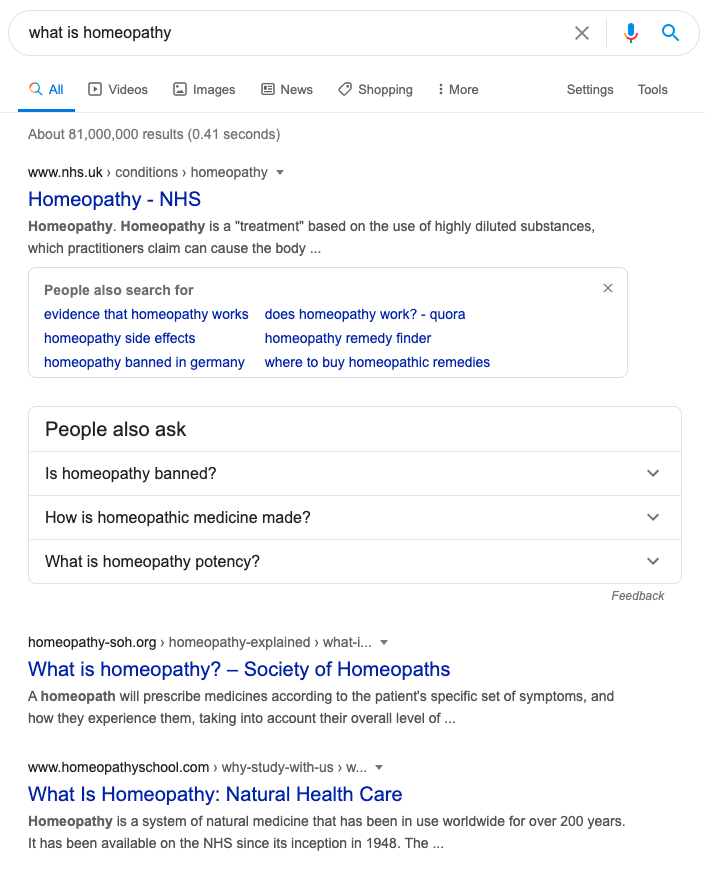This screenshot has width=705, height=875.
Task: Click the blue search magnifier button
Action: pyautogui.click(x=670, y=33)
